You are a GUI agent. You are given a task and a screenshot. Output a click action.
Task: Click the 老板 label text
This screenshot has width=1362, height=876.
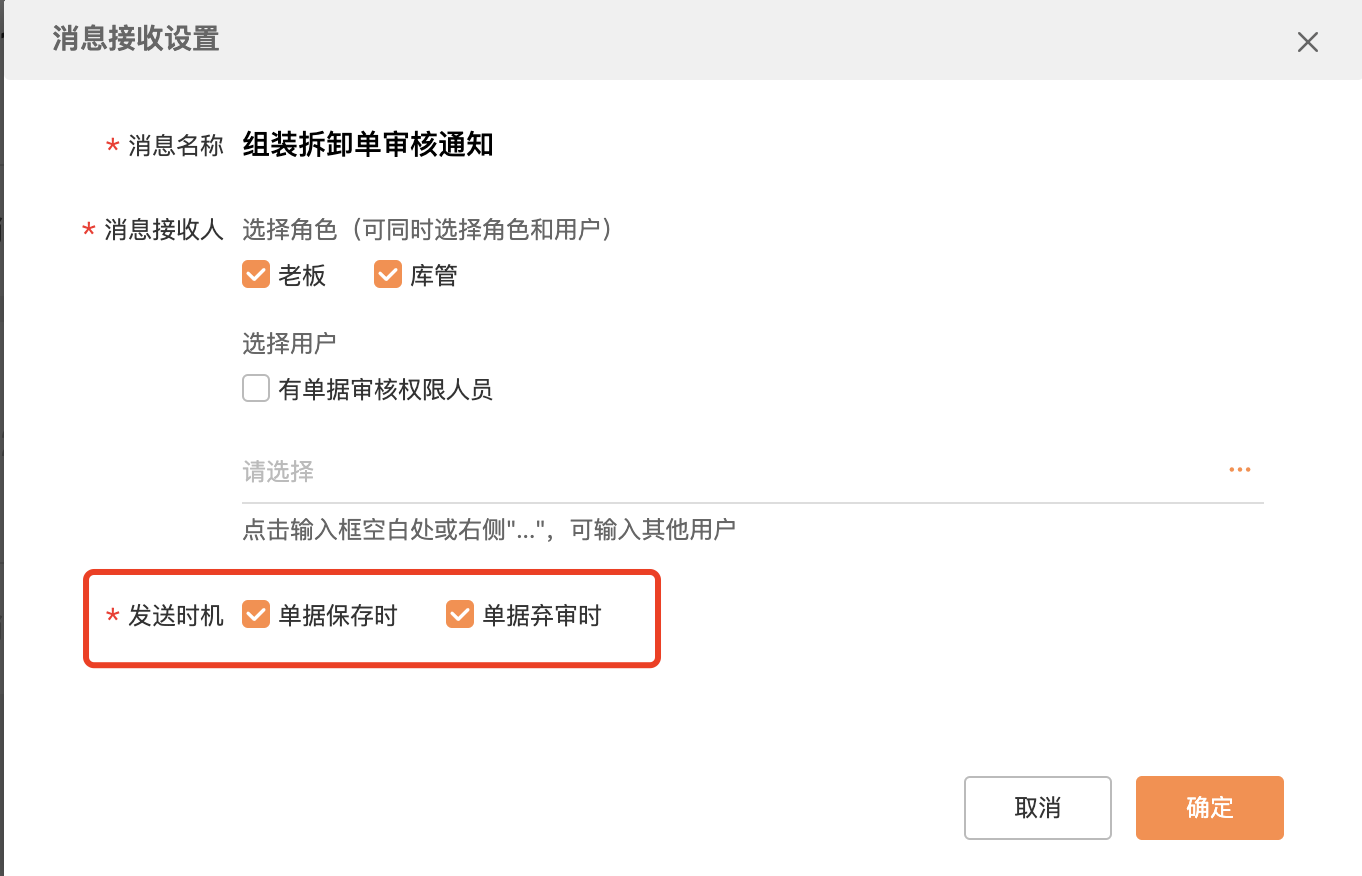(x=302, y=276)
